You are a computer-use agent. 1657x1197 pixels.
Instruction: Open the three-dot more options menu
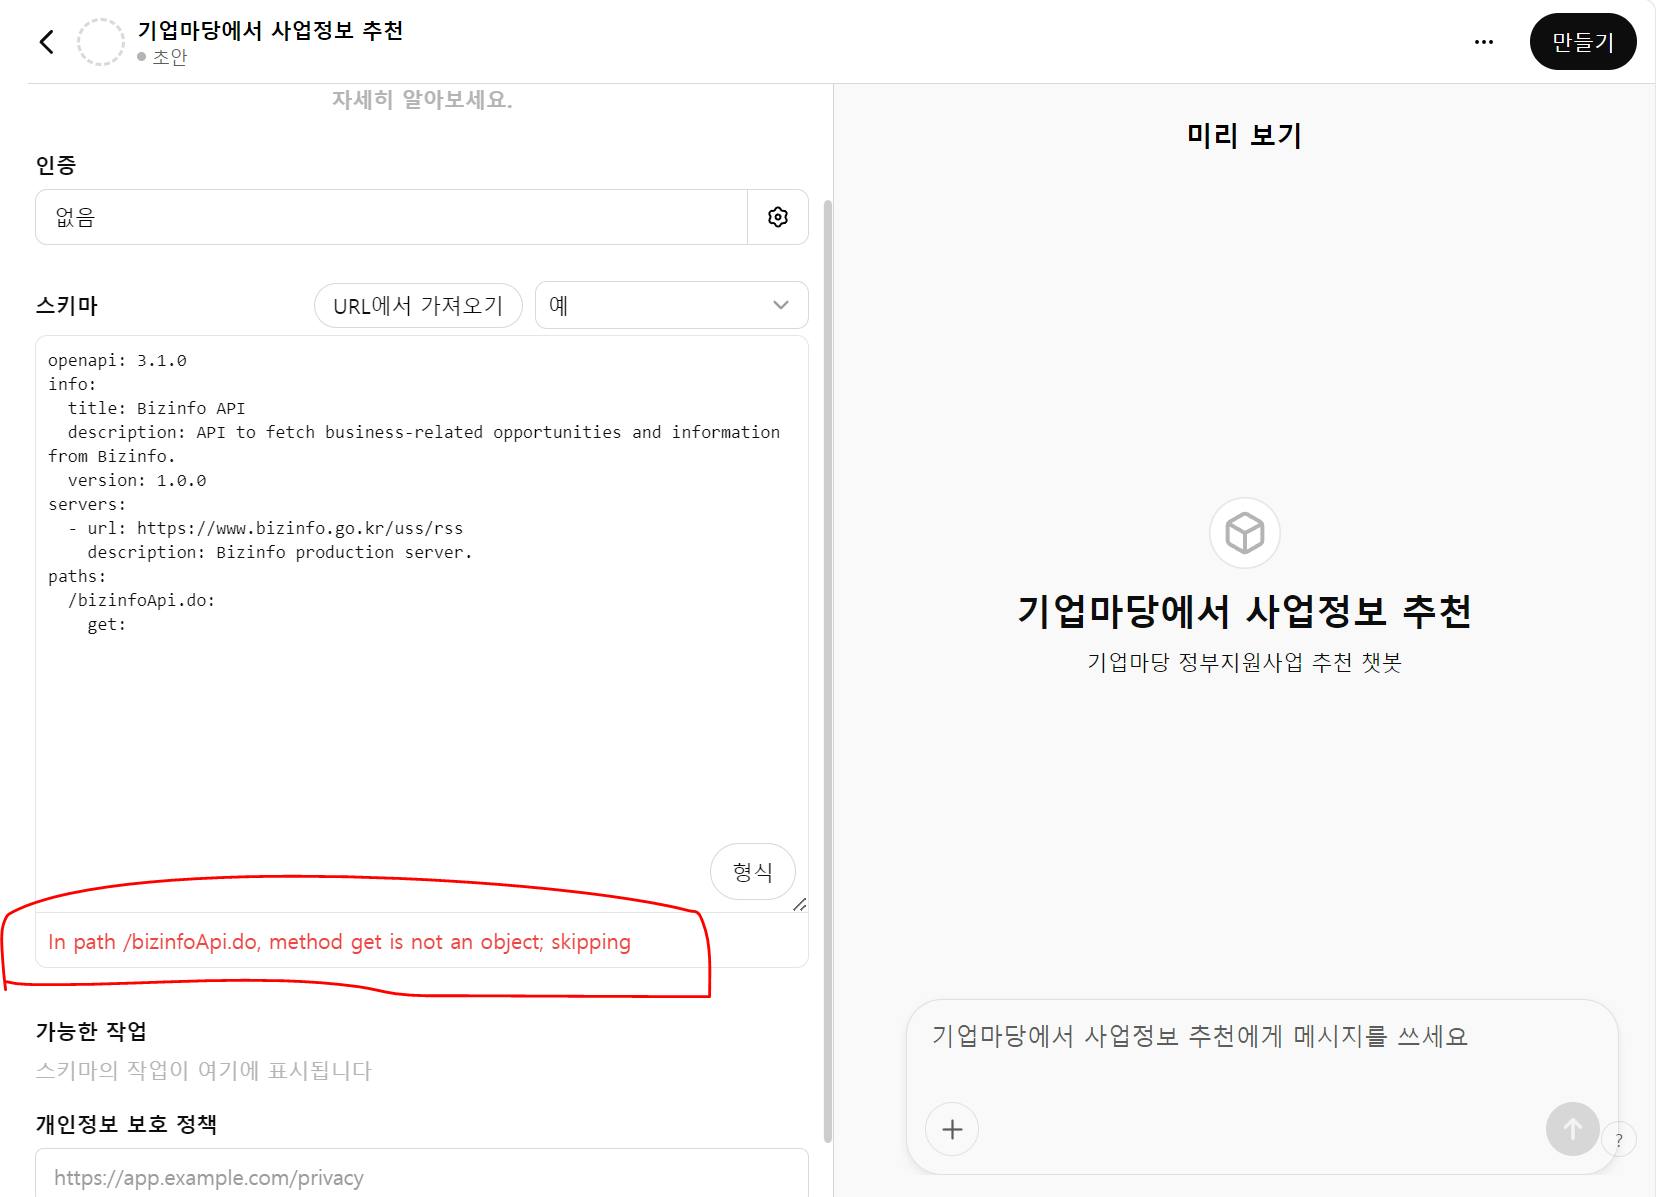point(1484,42)
